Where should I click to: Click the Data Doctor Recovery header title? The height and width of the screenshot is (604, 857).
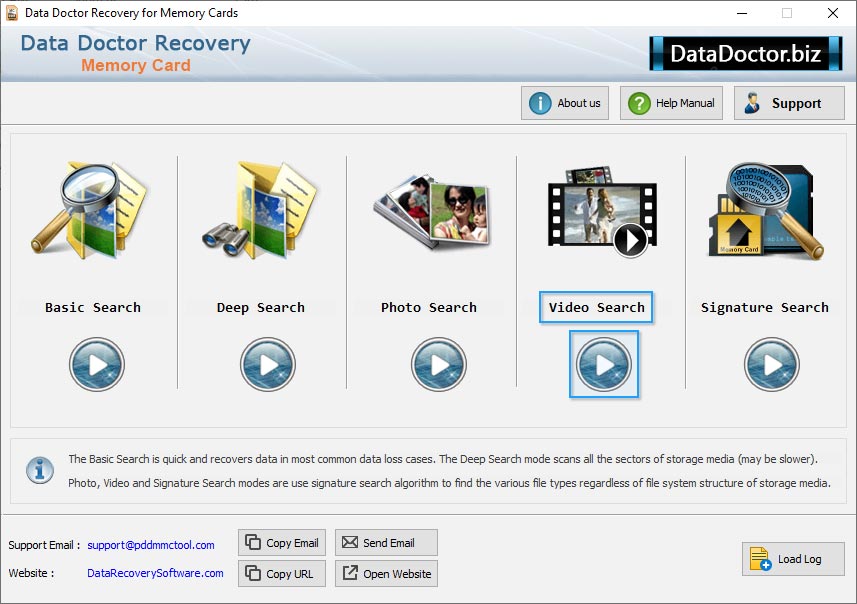click(x=136, y=43)
